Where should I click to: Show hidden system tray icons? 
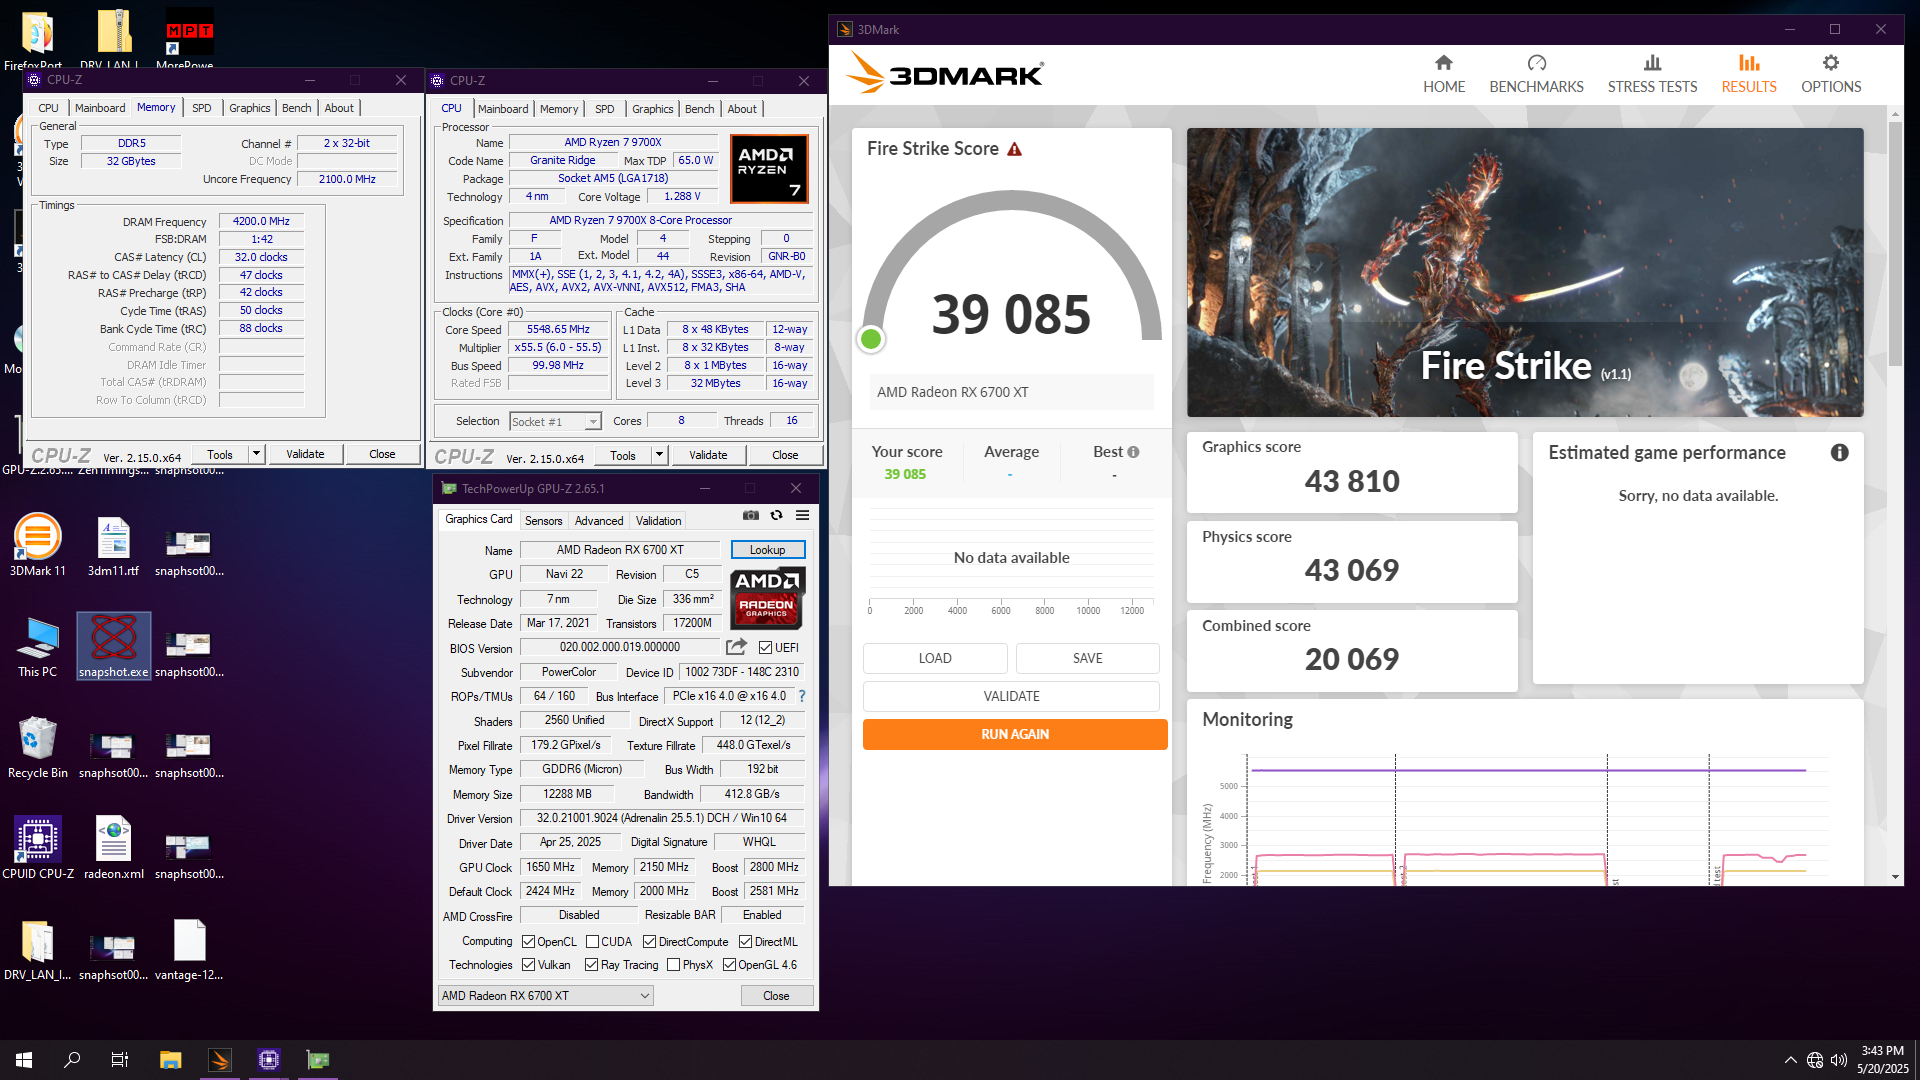(1790, 1060)
